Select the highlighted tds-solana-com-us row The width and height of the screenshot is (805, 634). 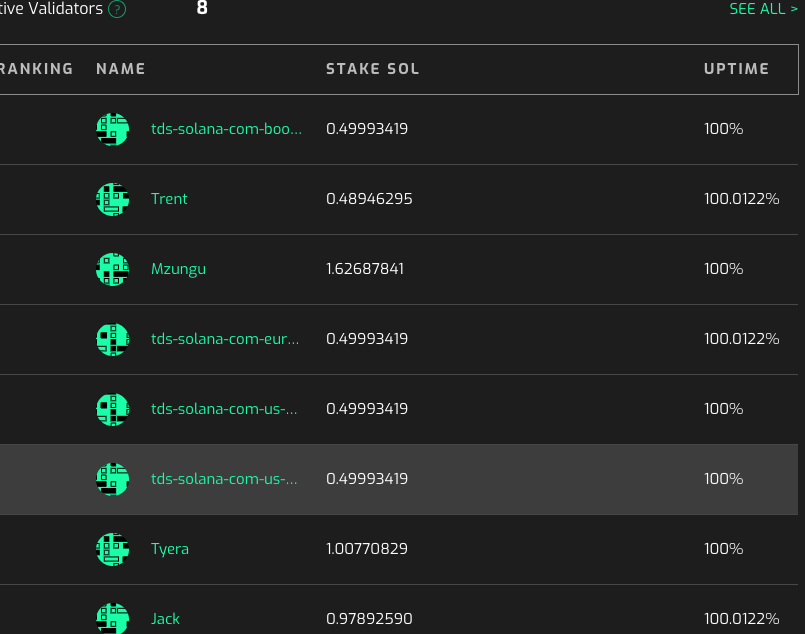pos(400,479)
